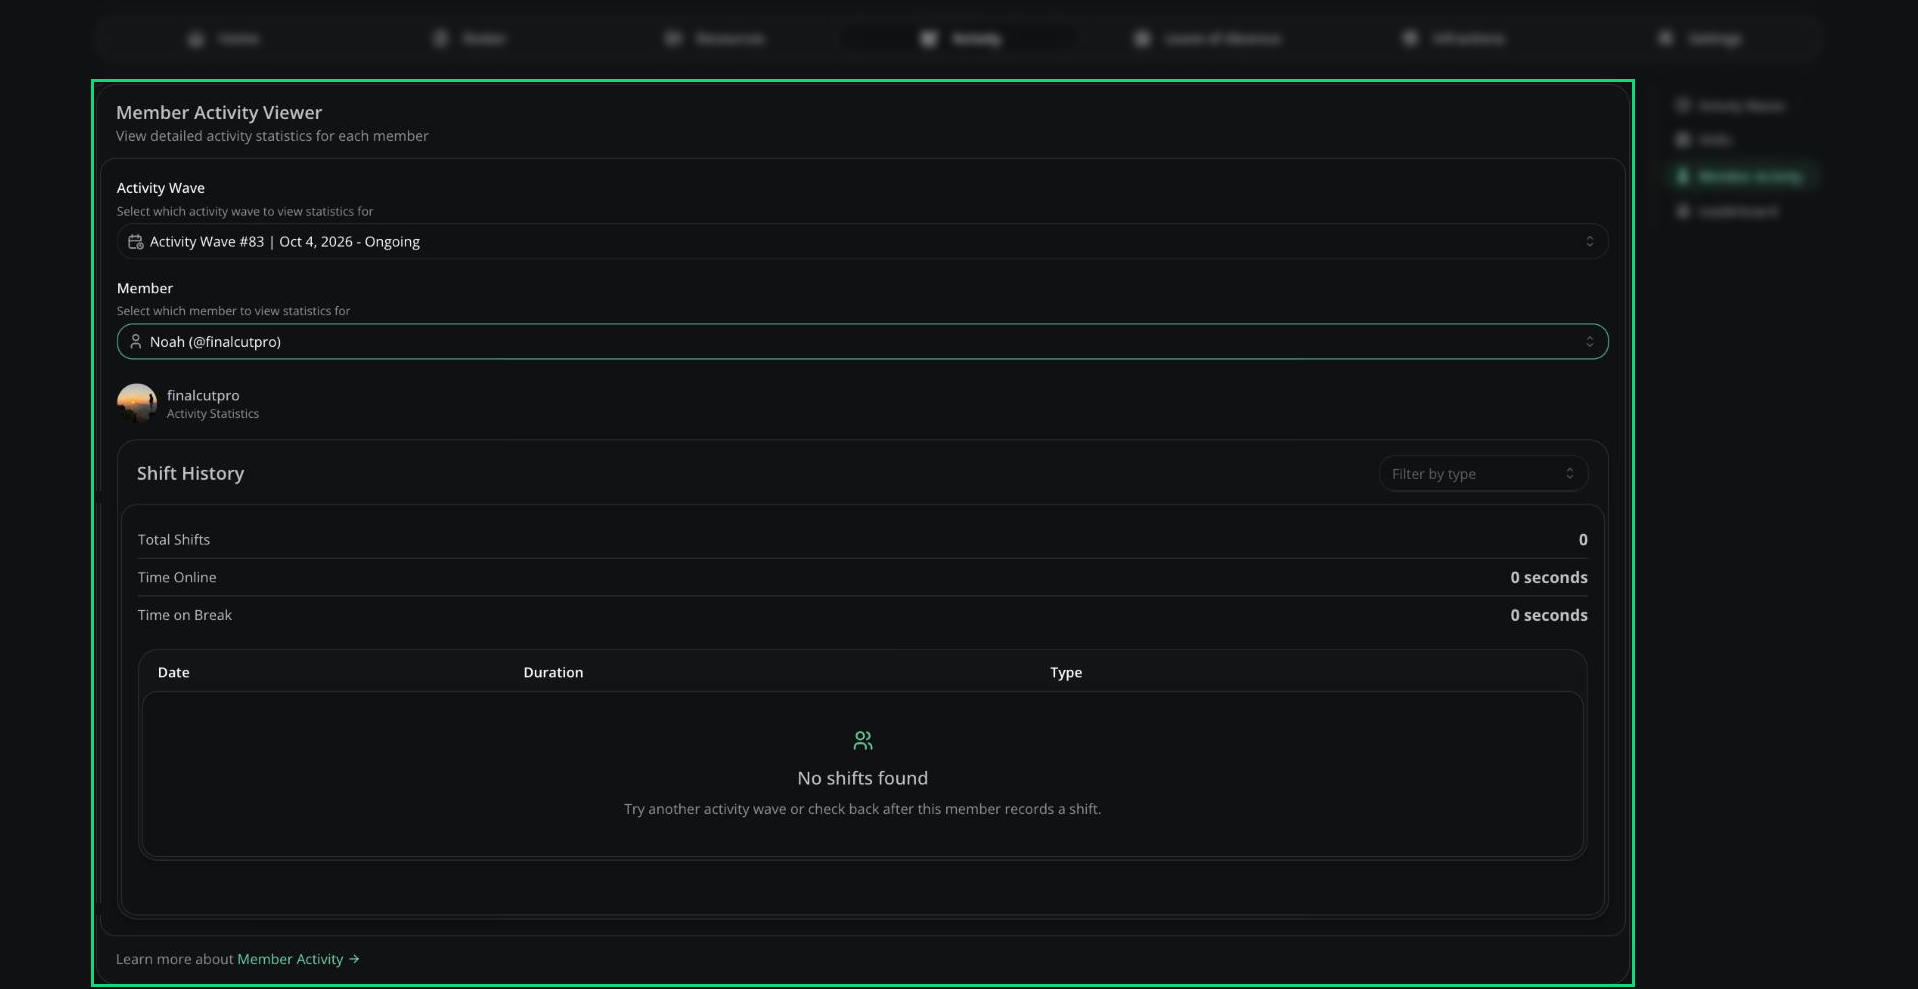The width and height of the screenshot is (1918, 989).
Task: Click the Time Online value 0 seconds
Action: coord(1549,577)
